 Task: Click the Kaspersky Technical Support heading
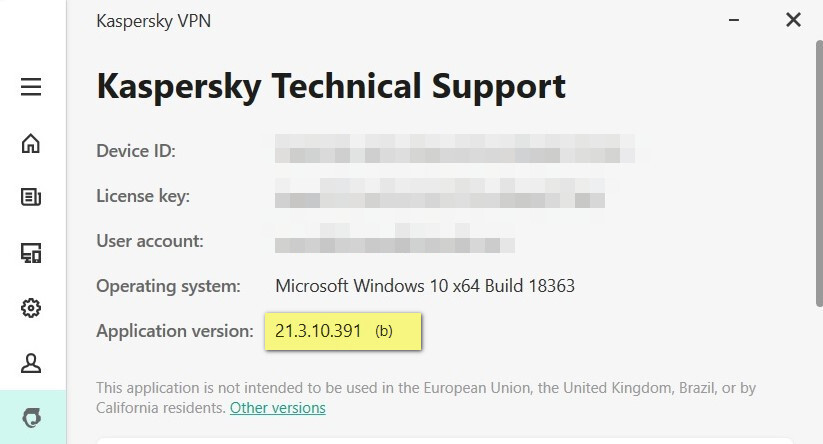coord(331,86)
